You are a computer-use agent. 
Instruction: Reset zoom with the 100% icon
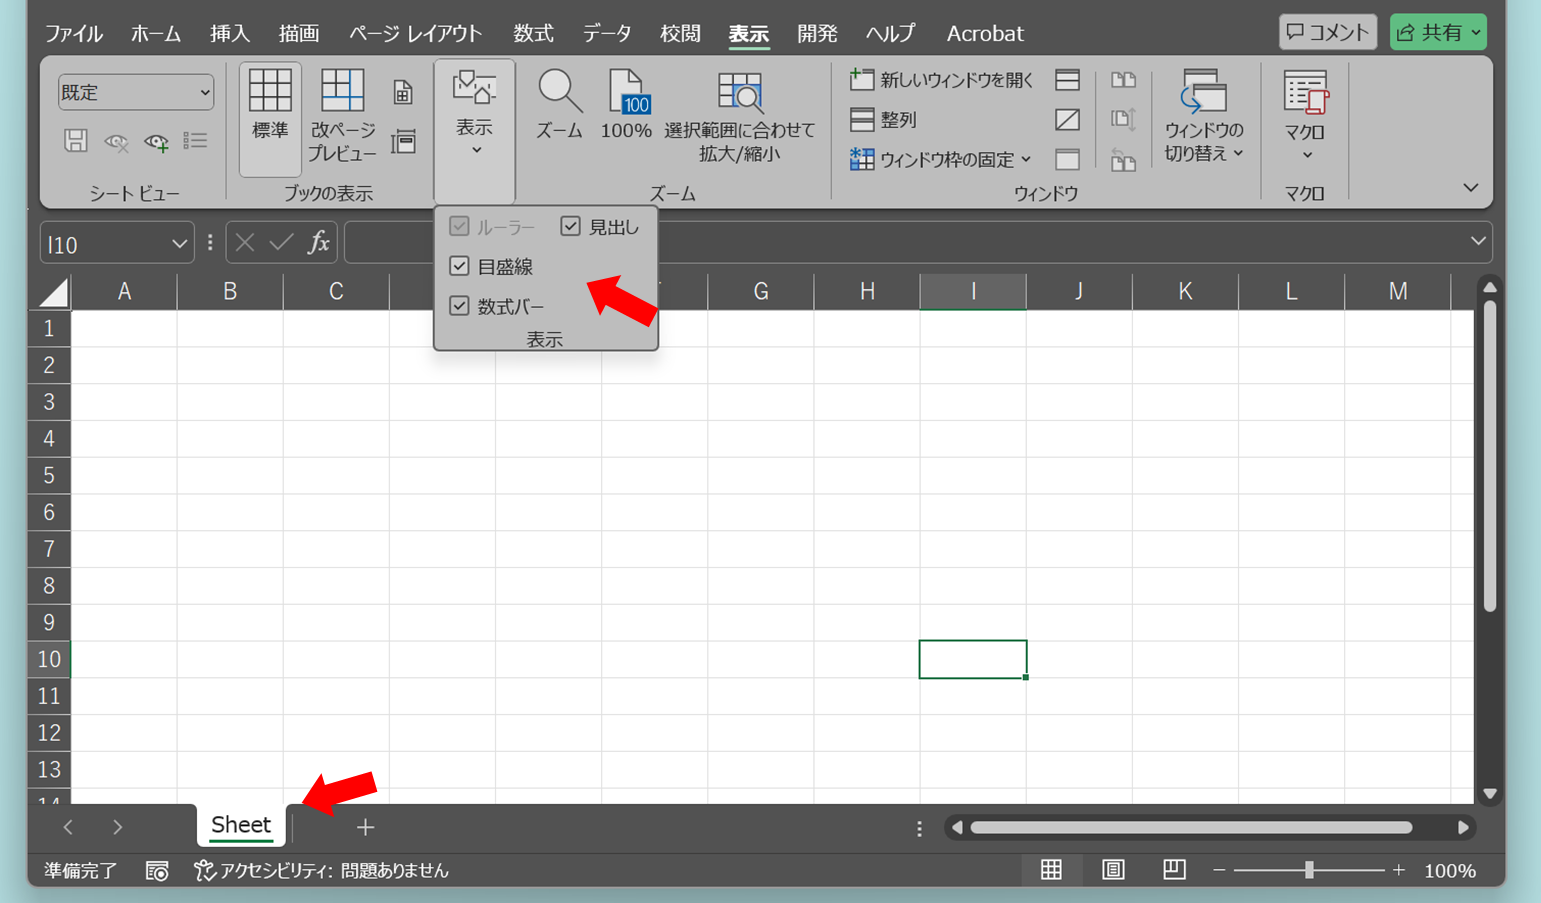627,105
